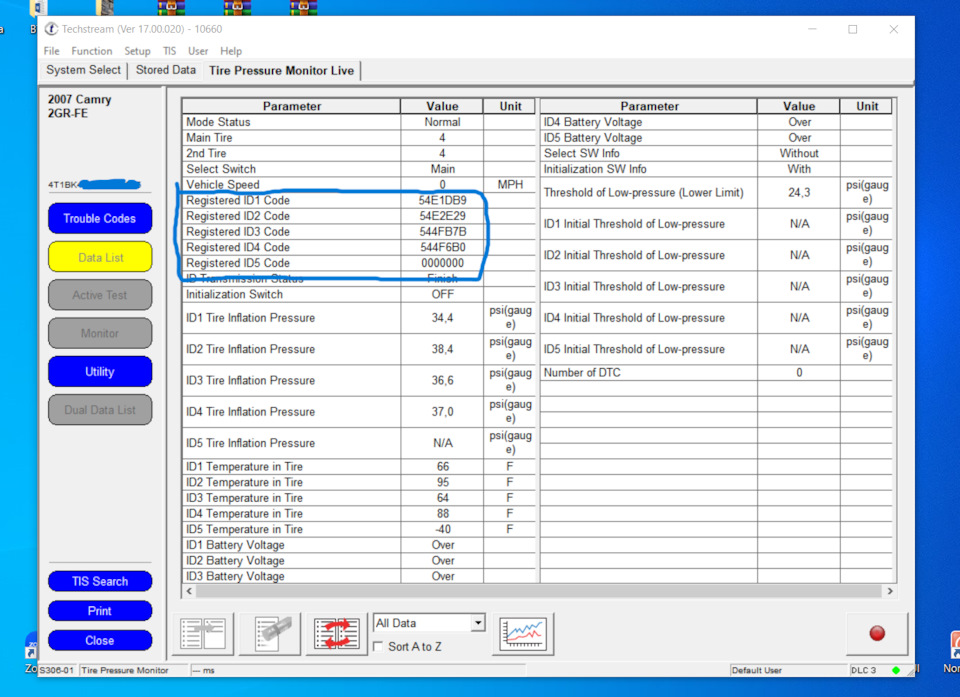Select the 2nd Tire parameter row
Image resolution: width=960 pixels, height=697 pixels.
click(359, 153)
